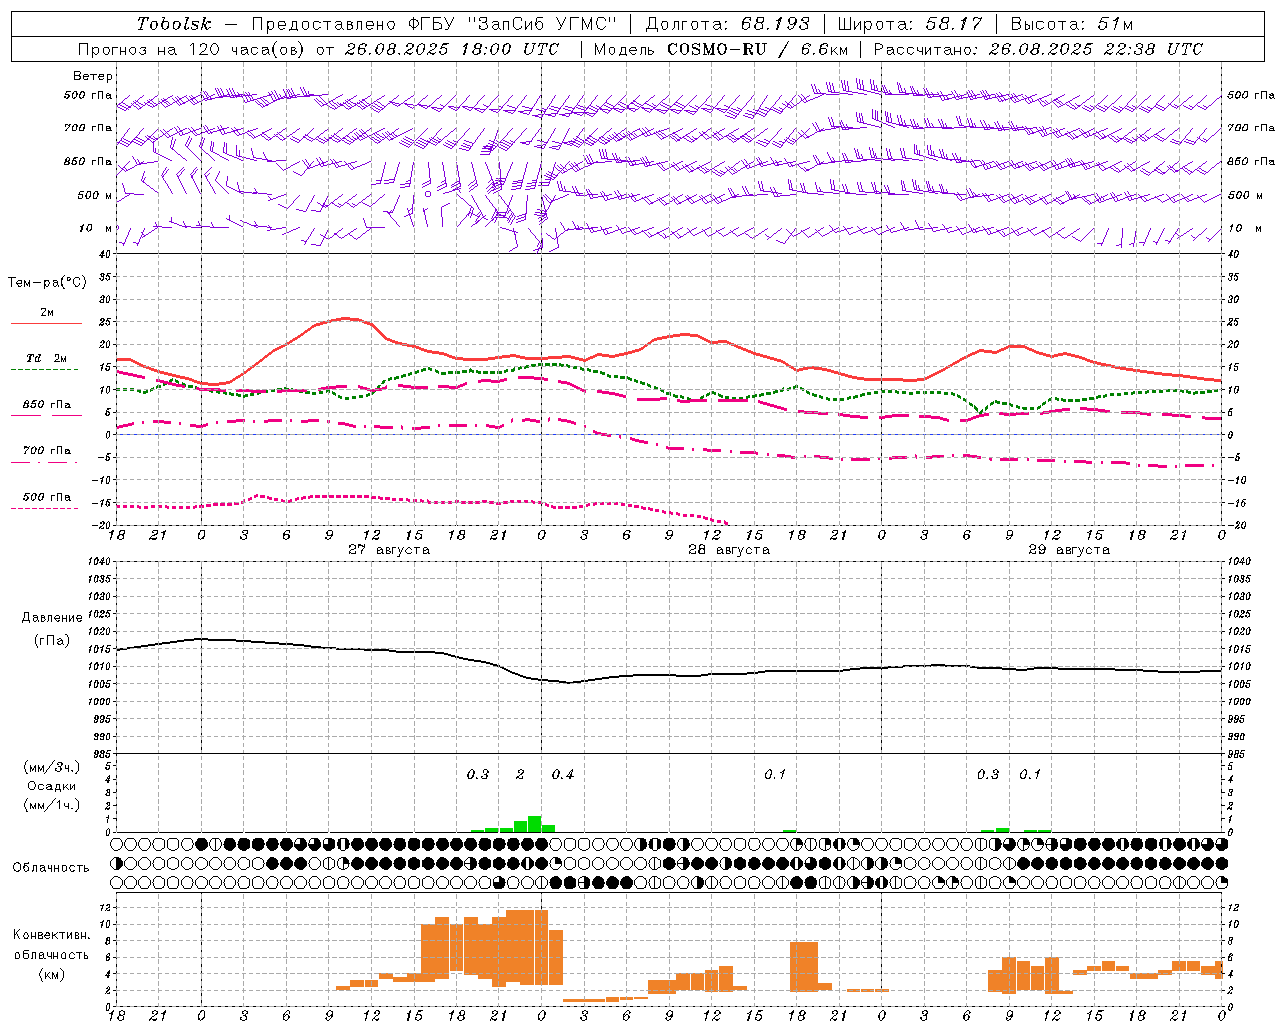The width and height of the screenshot is (1280, 1024).
Task: Click the Широта: 58.17 value
Action: point(909,24)
